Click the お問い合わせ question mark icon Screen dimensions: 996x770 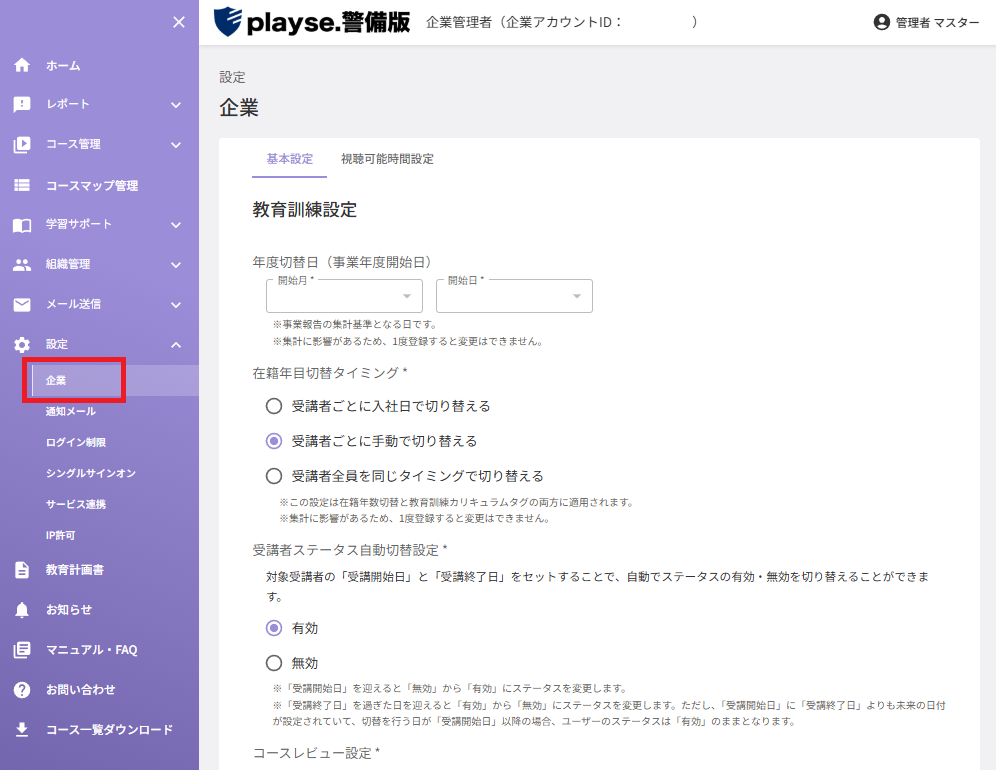(22, 690)
